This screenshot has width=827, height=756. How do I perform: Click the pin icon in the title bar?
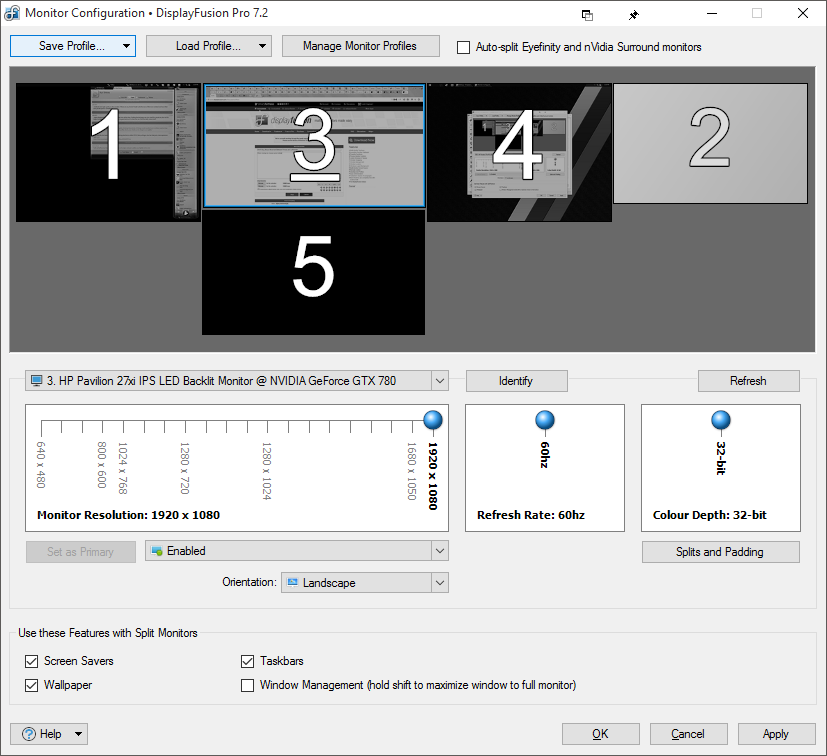click(x=633, y=14)
